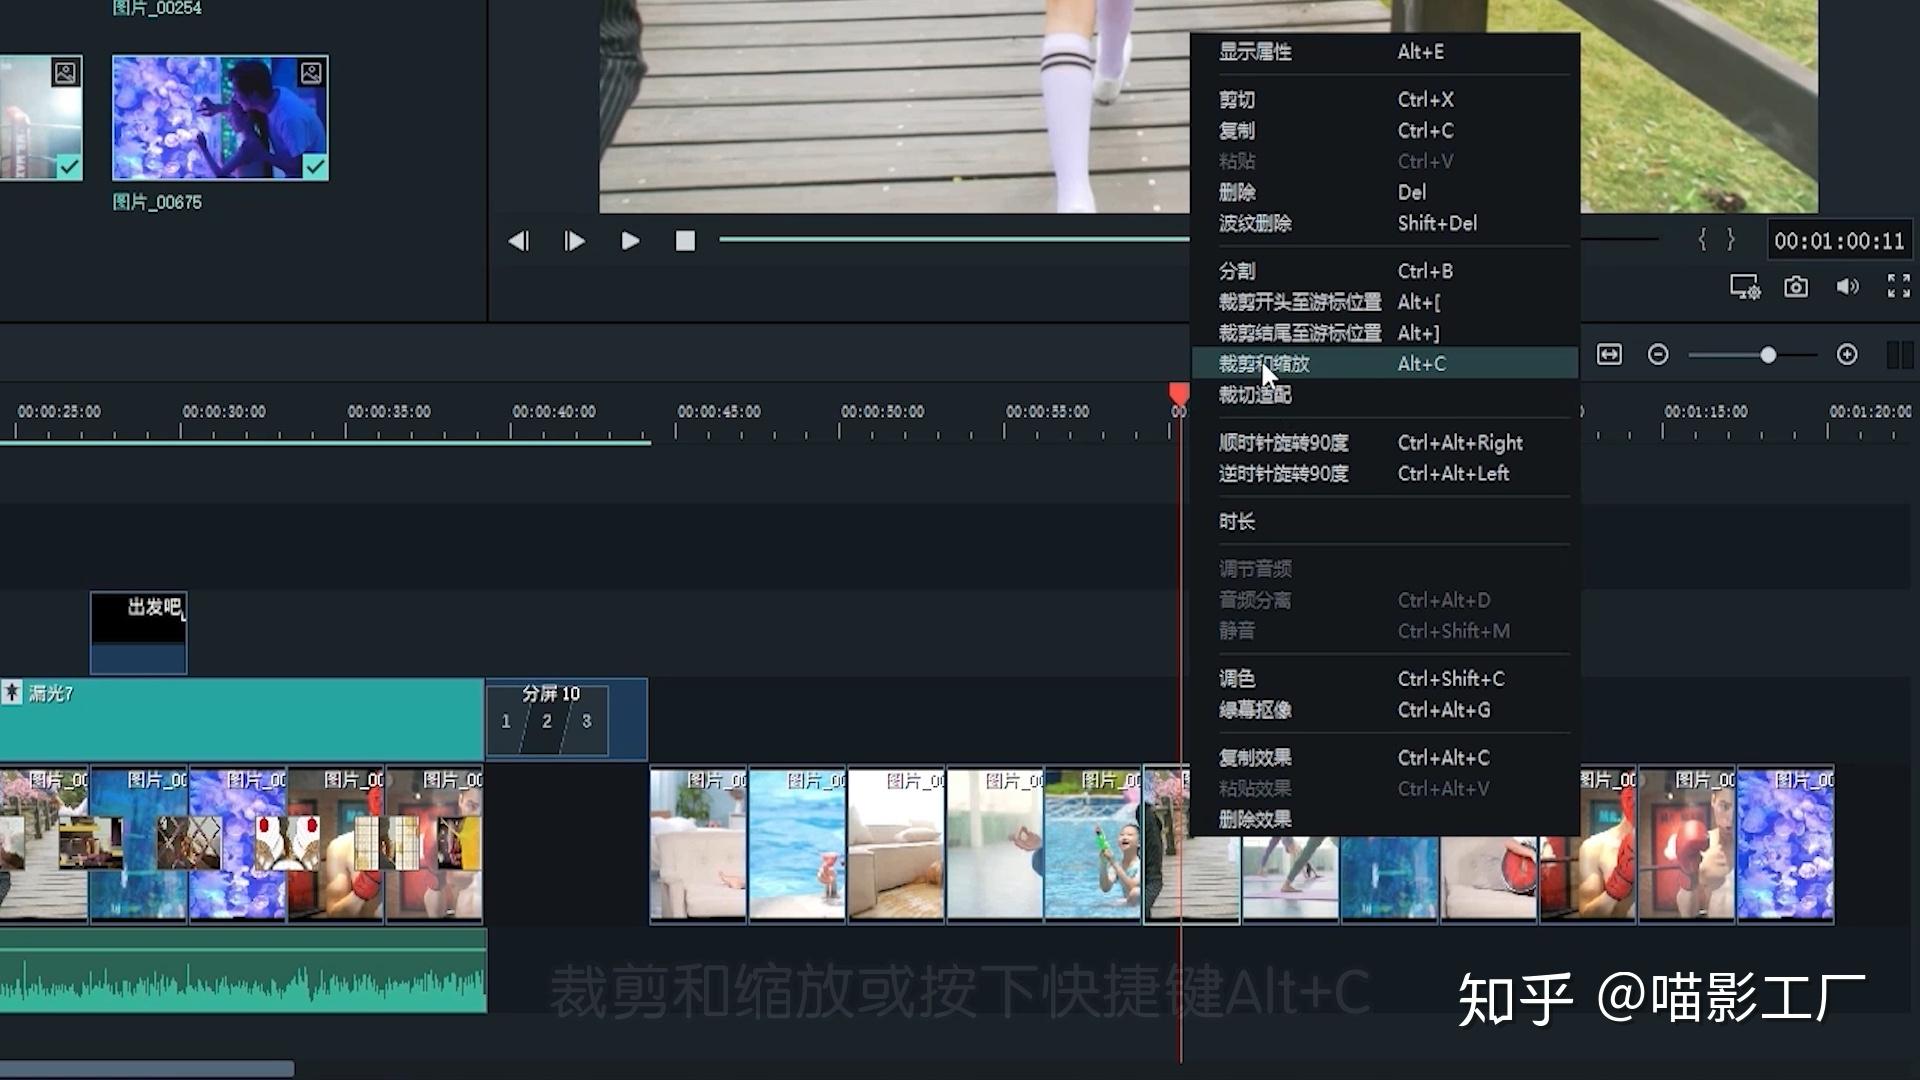1920x1080 pixels.
Task: Choose 裁剪结尾至游标位置 option
Action: tap(1384, 333)
